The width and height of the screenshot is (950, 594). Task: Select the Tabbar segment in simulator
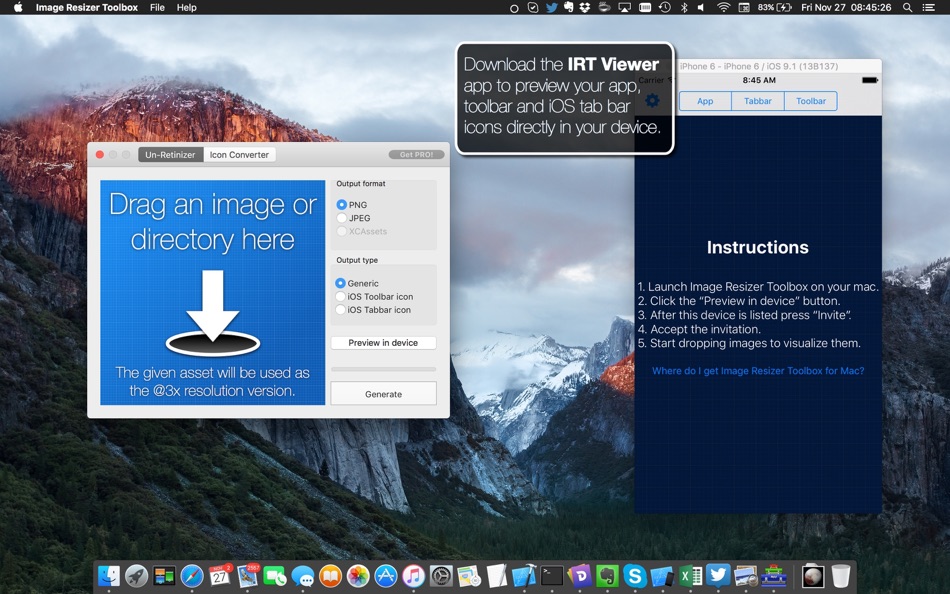pos(757,101)
